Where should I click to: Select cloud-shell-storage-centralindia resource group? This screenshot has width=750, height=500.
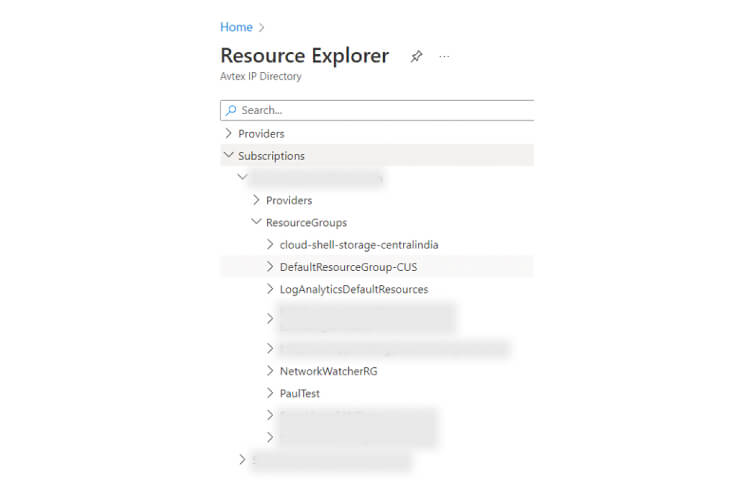point(359,245)
